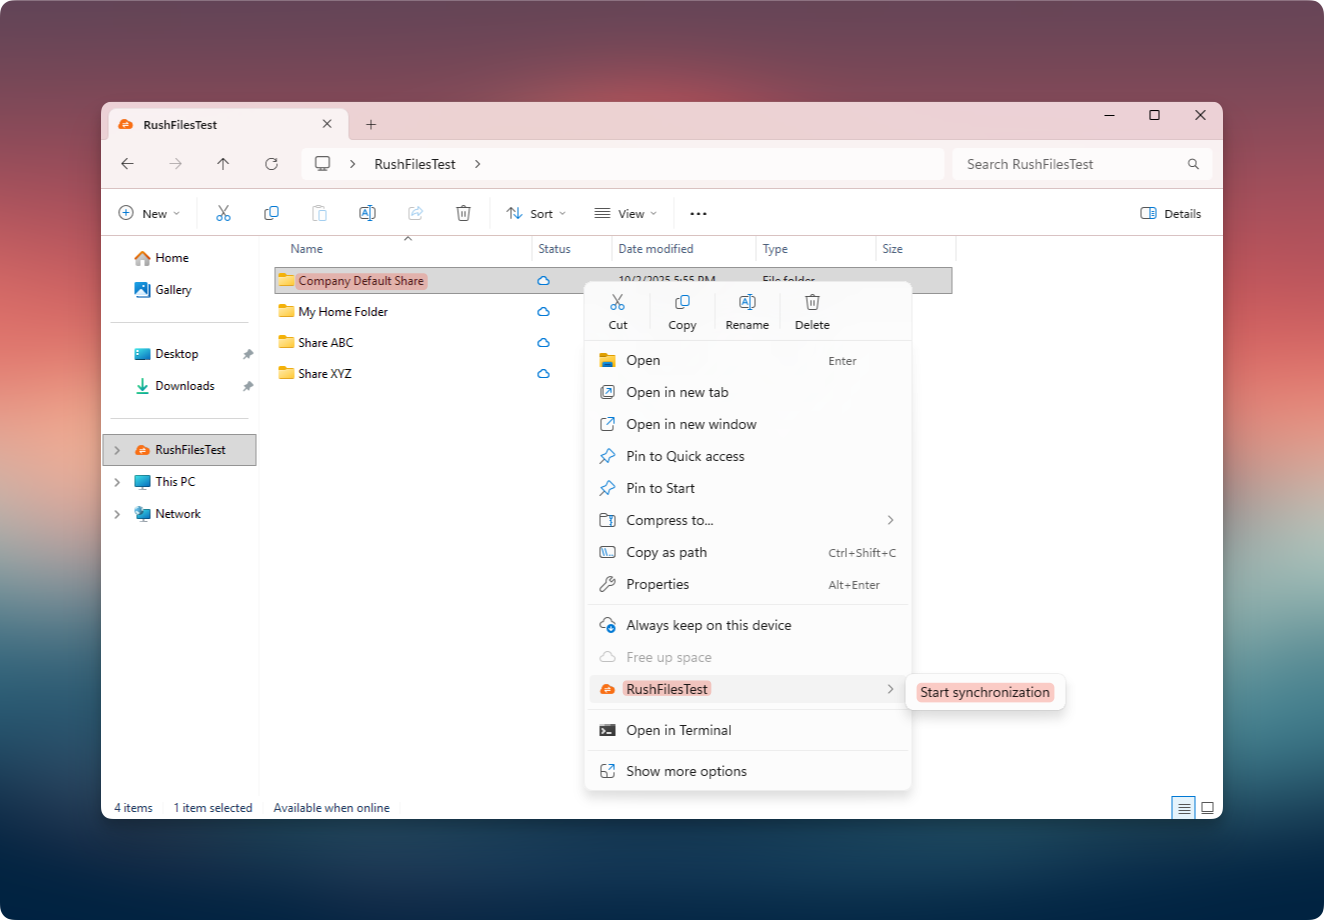The width and height of the screenshot is (1324, 920).
Task: Open the See more ellipsis menu
Action: [698, 213]
